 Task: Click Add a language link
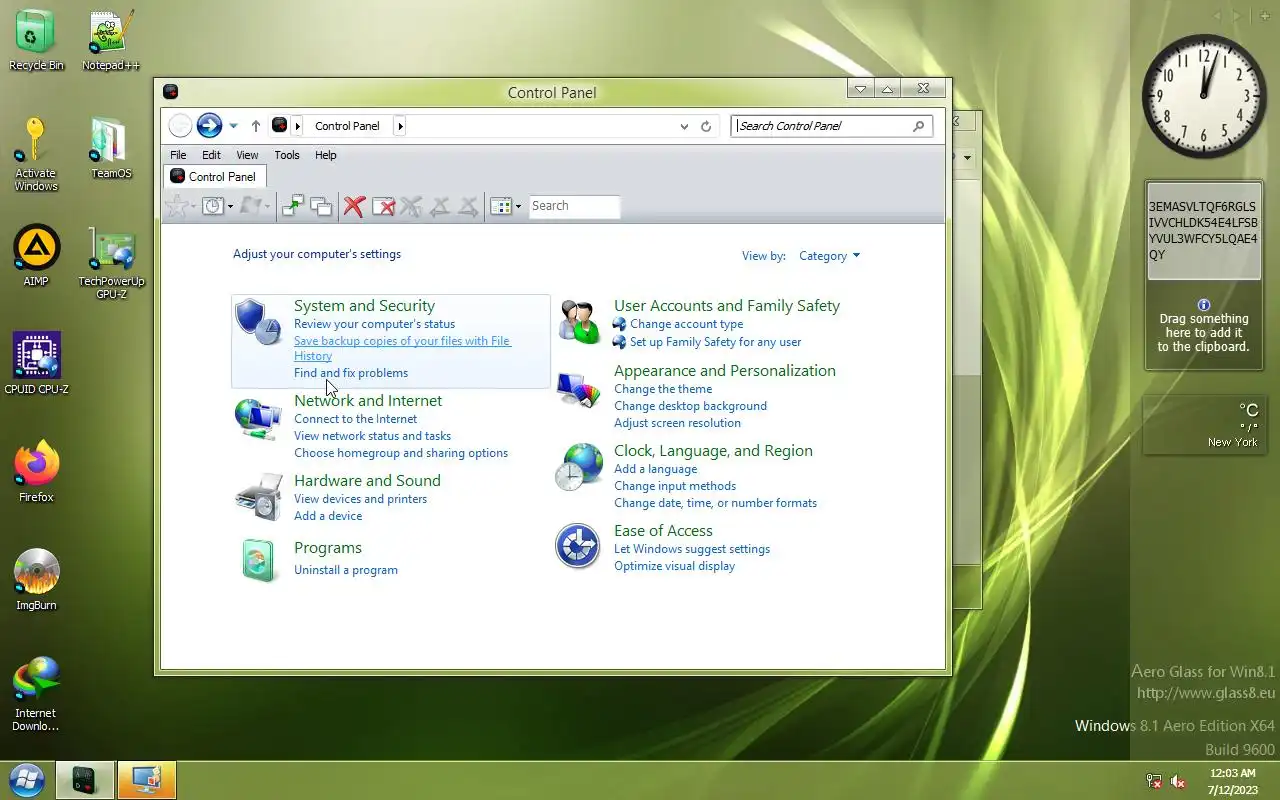pyautogui.click(x=655, y=469)
